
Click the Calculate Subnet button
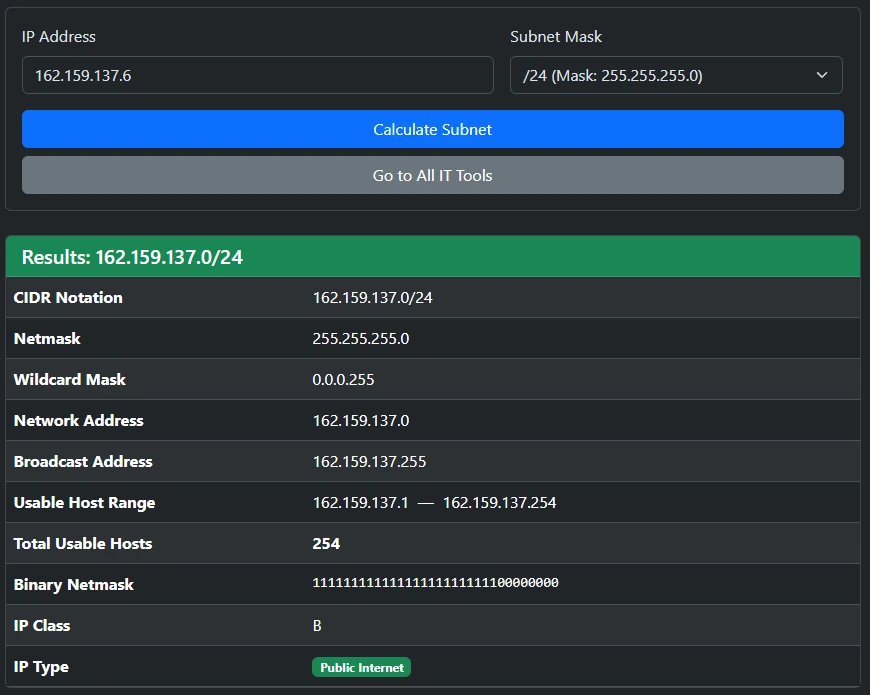point(432,129)
